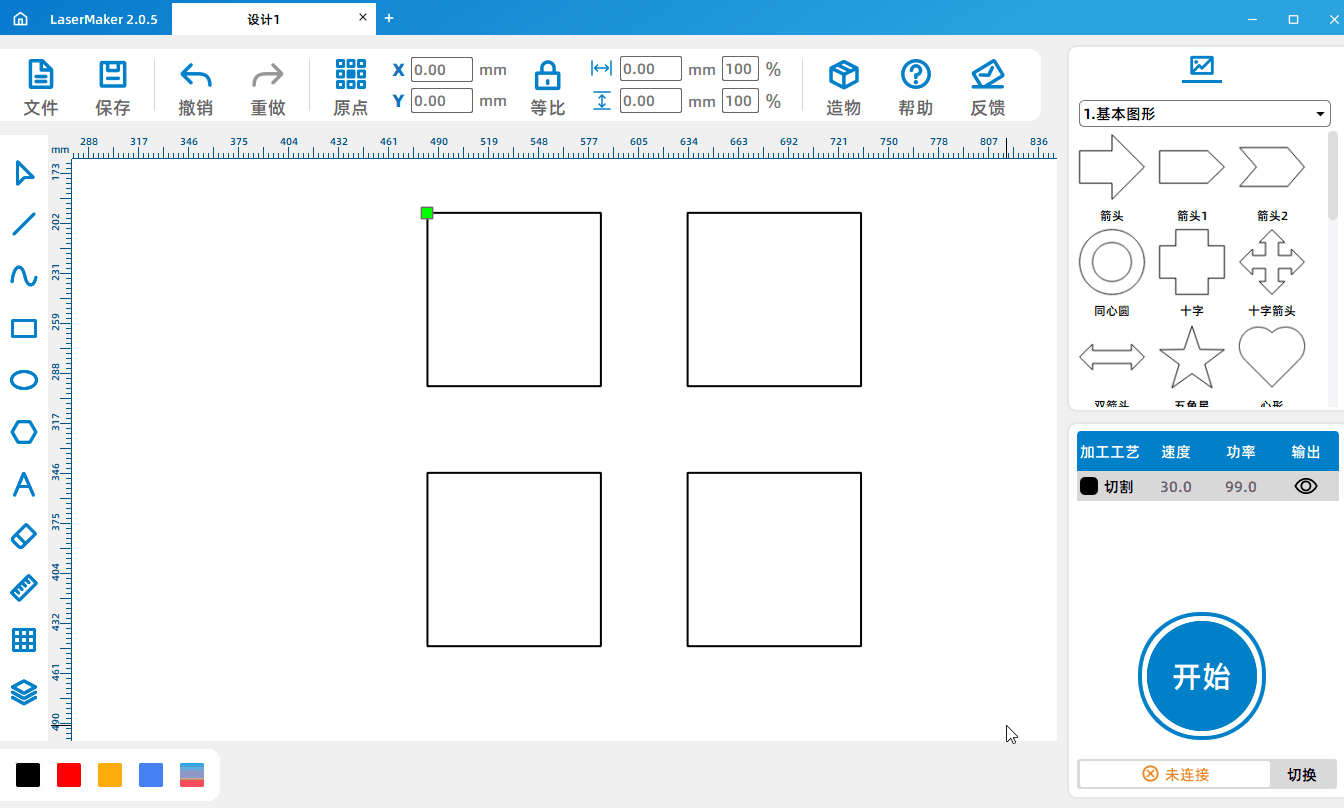The width and height of the screenshot is (1344, 808).
Task: Insert the heart shape
Action: (x=1272, y=357)
